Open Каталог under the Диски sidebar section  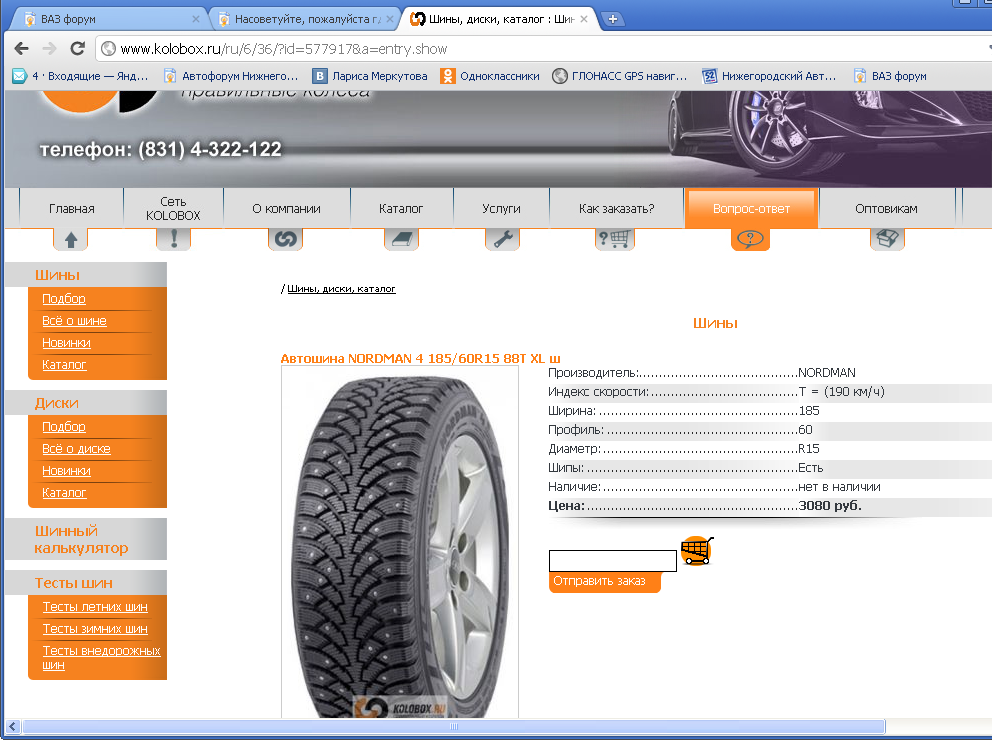point(64,493)
